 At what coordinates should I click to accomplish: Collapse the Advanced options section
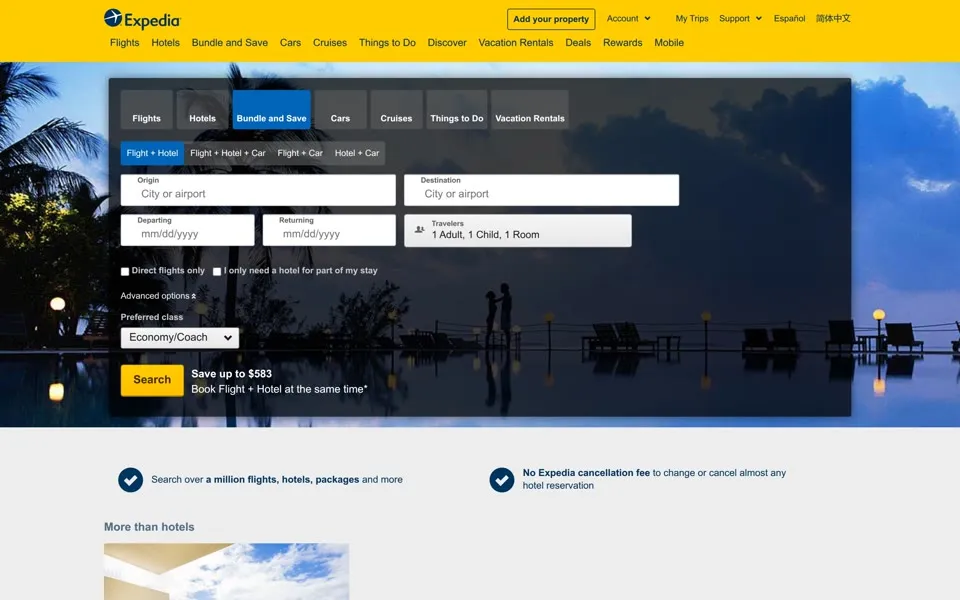pyautogui.click(x=158, y=296)
